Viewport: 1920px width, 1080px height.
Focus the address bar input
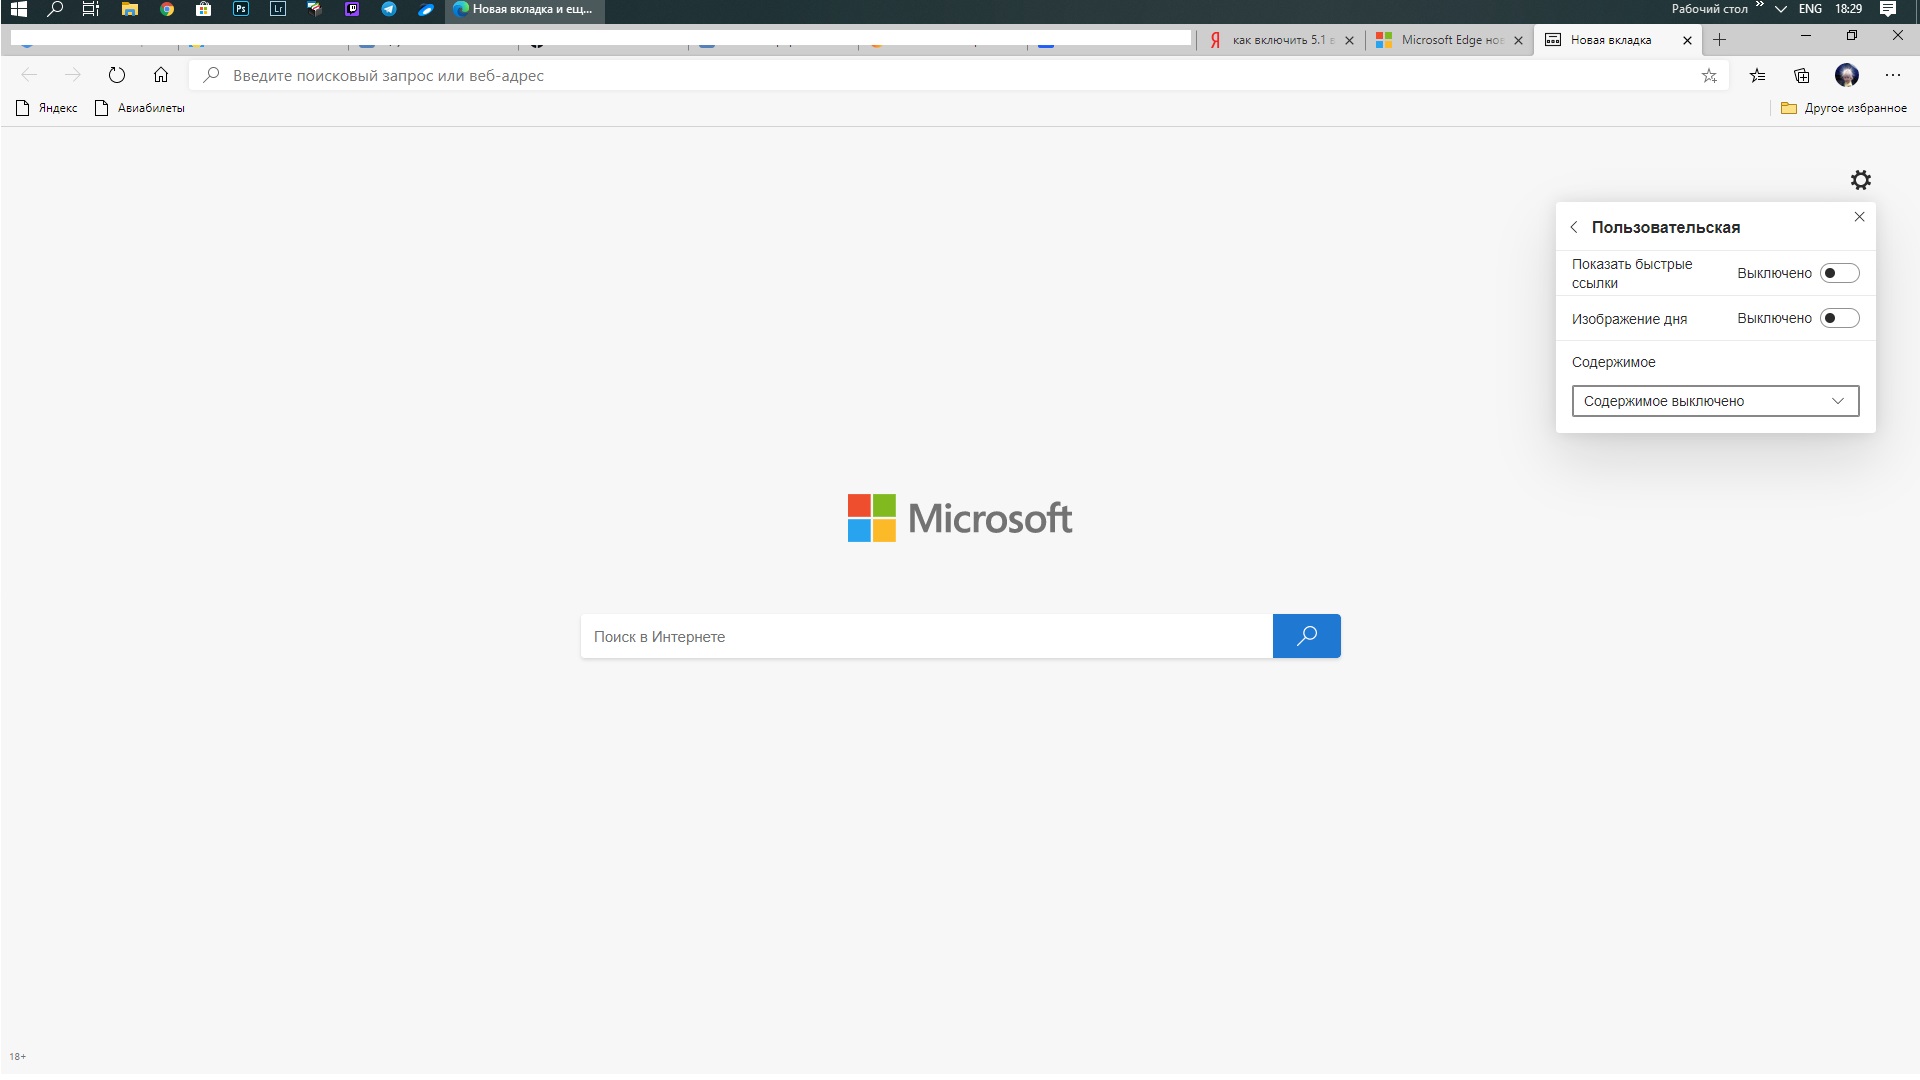[960, 75]
